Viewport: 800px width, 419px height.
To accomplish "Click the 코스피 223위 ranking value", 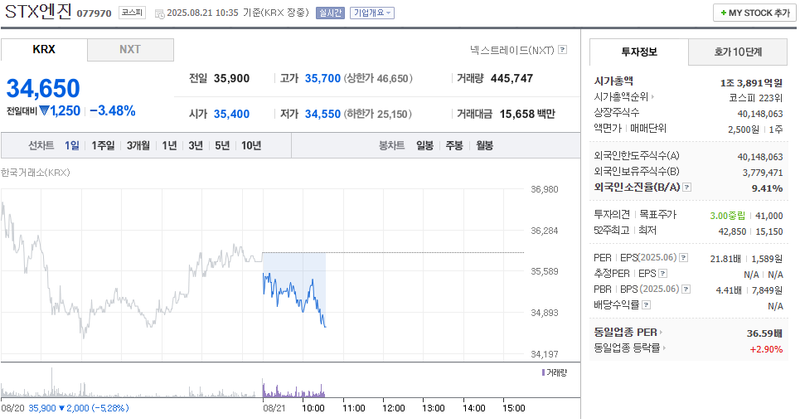I will point(756,98).
